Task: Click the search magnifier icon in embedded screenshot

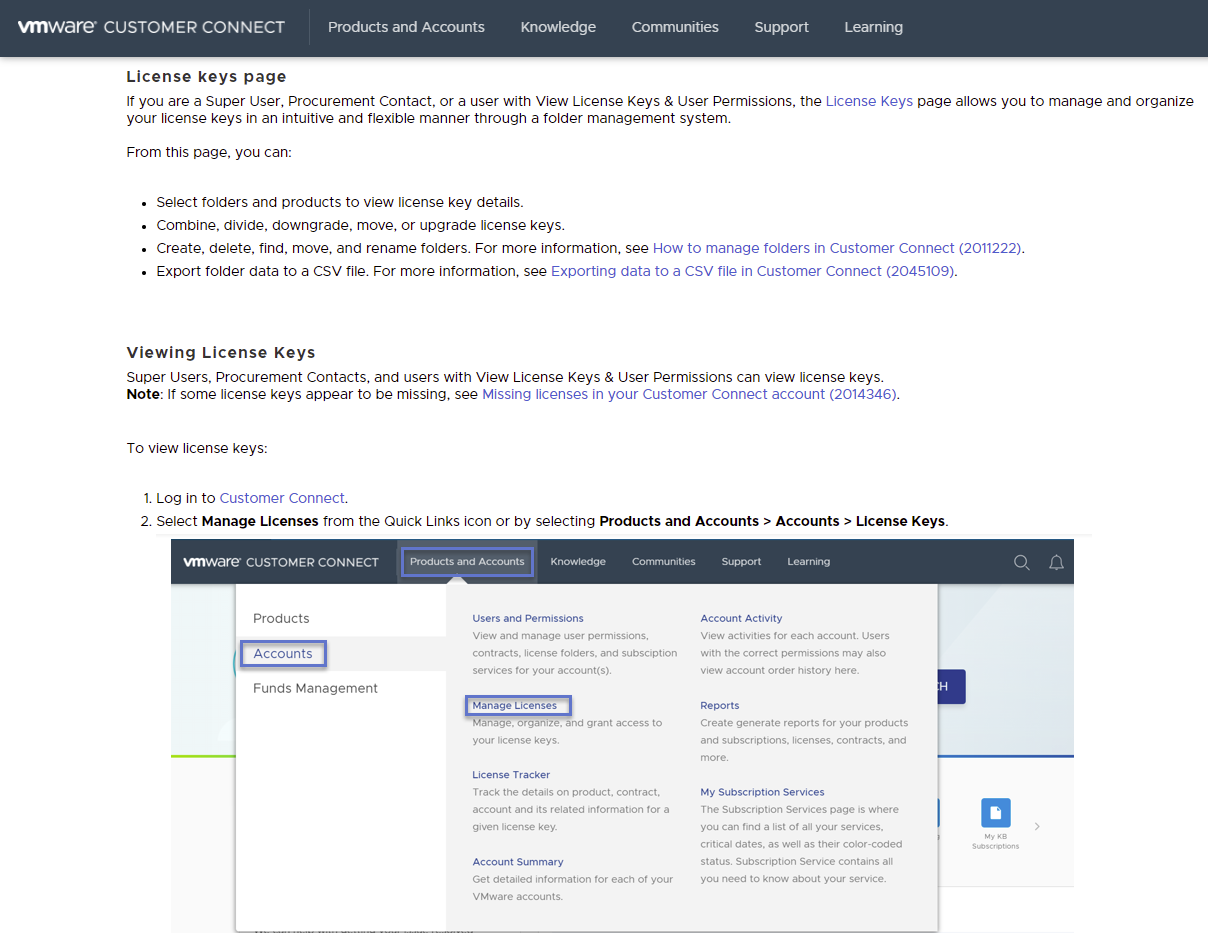Action: pos(1021,562)
